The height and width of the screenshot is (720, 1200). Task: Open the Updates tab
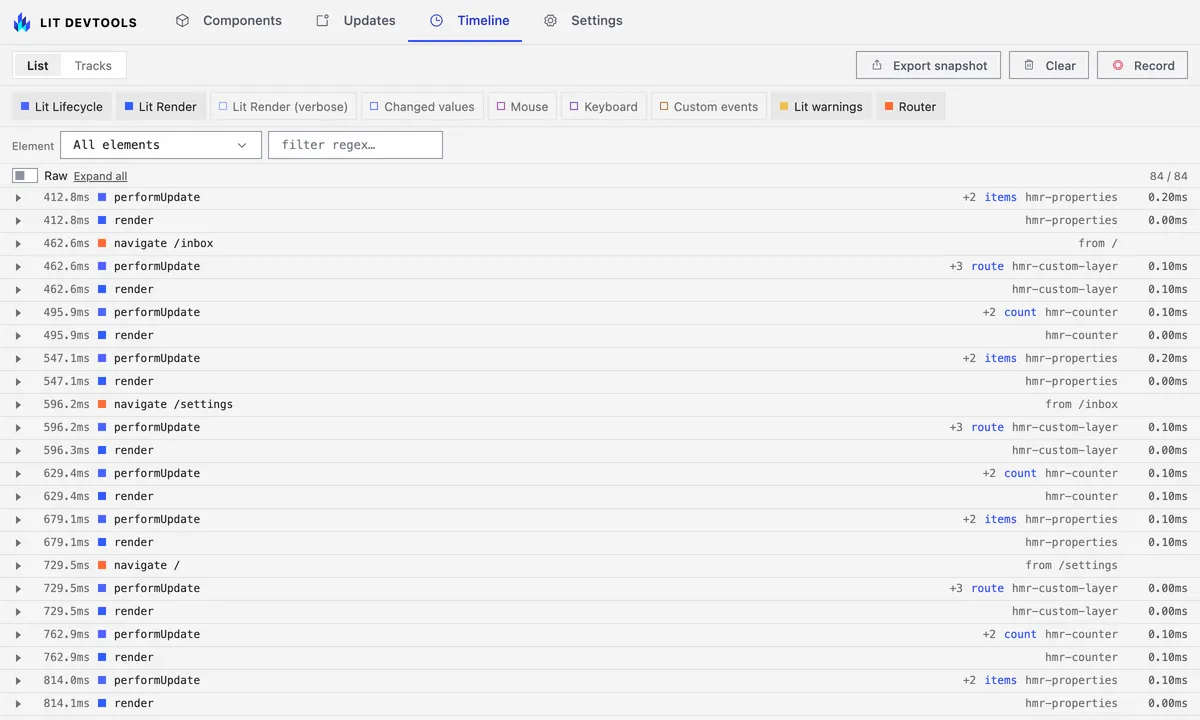(x=356, y=20)
